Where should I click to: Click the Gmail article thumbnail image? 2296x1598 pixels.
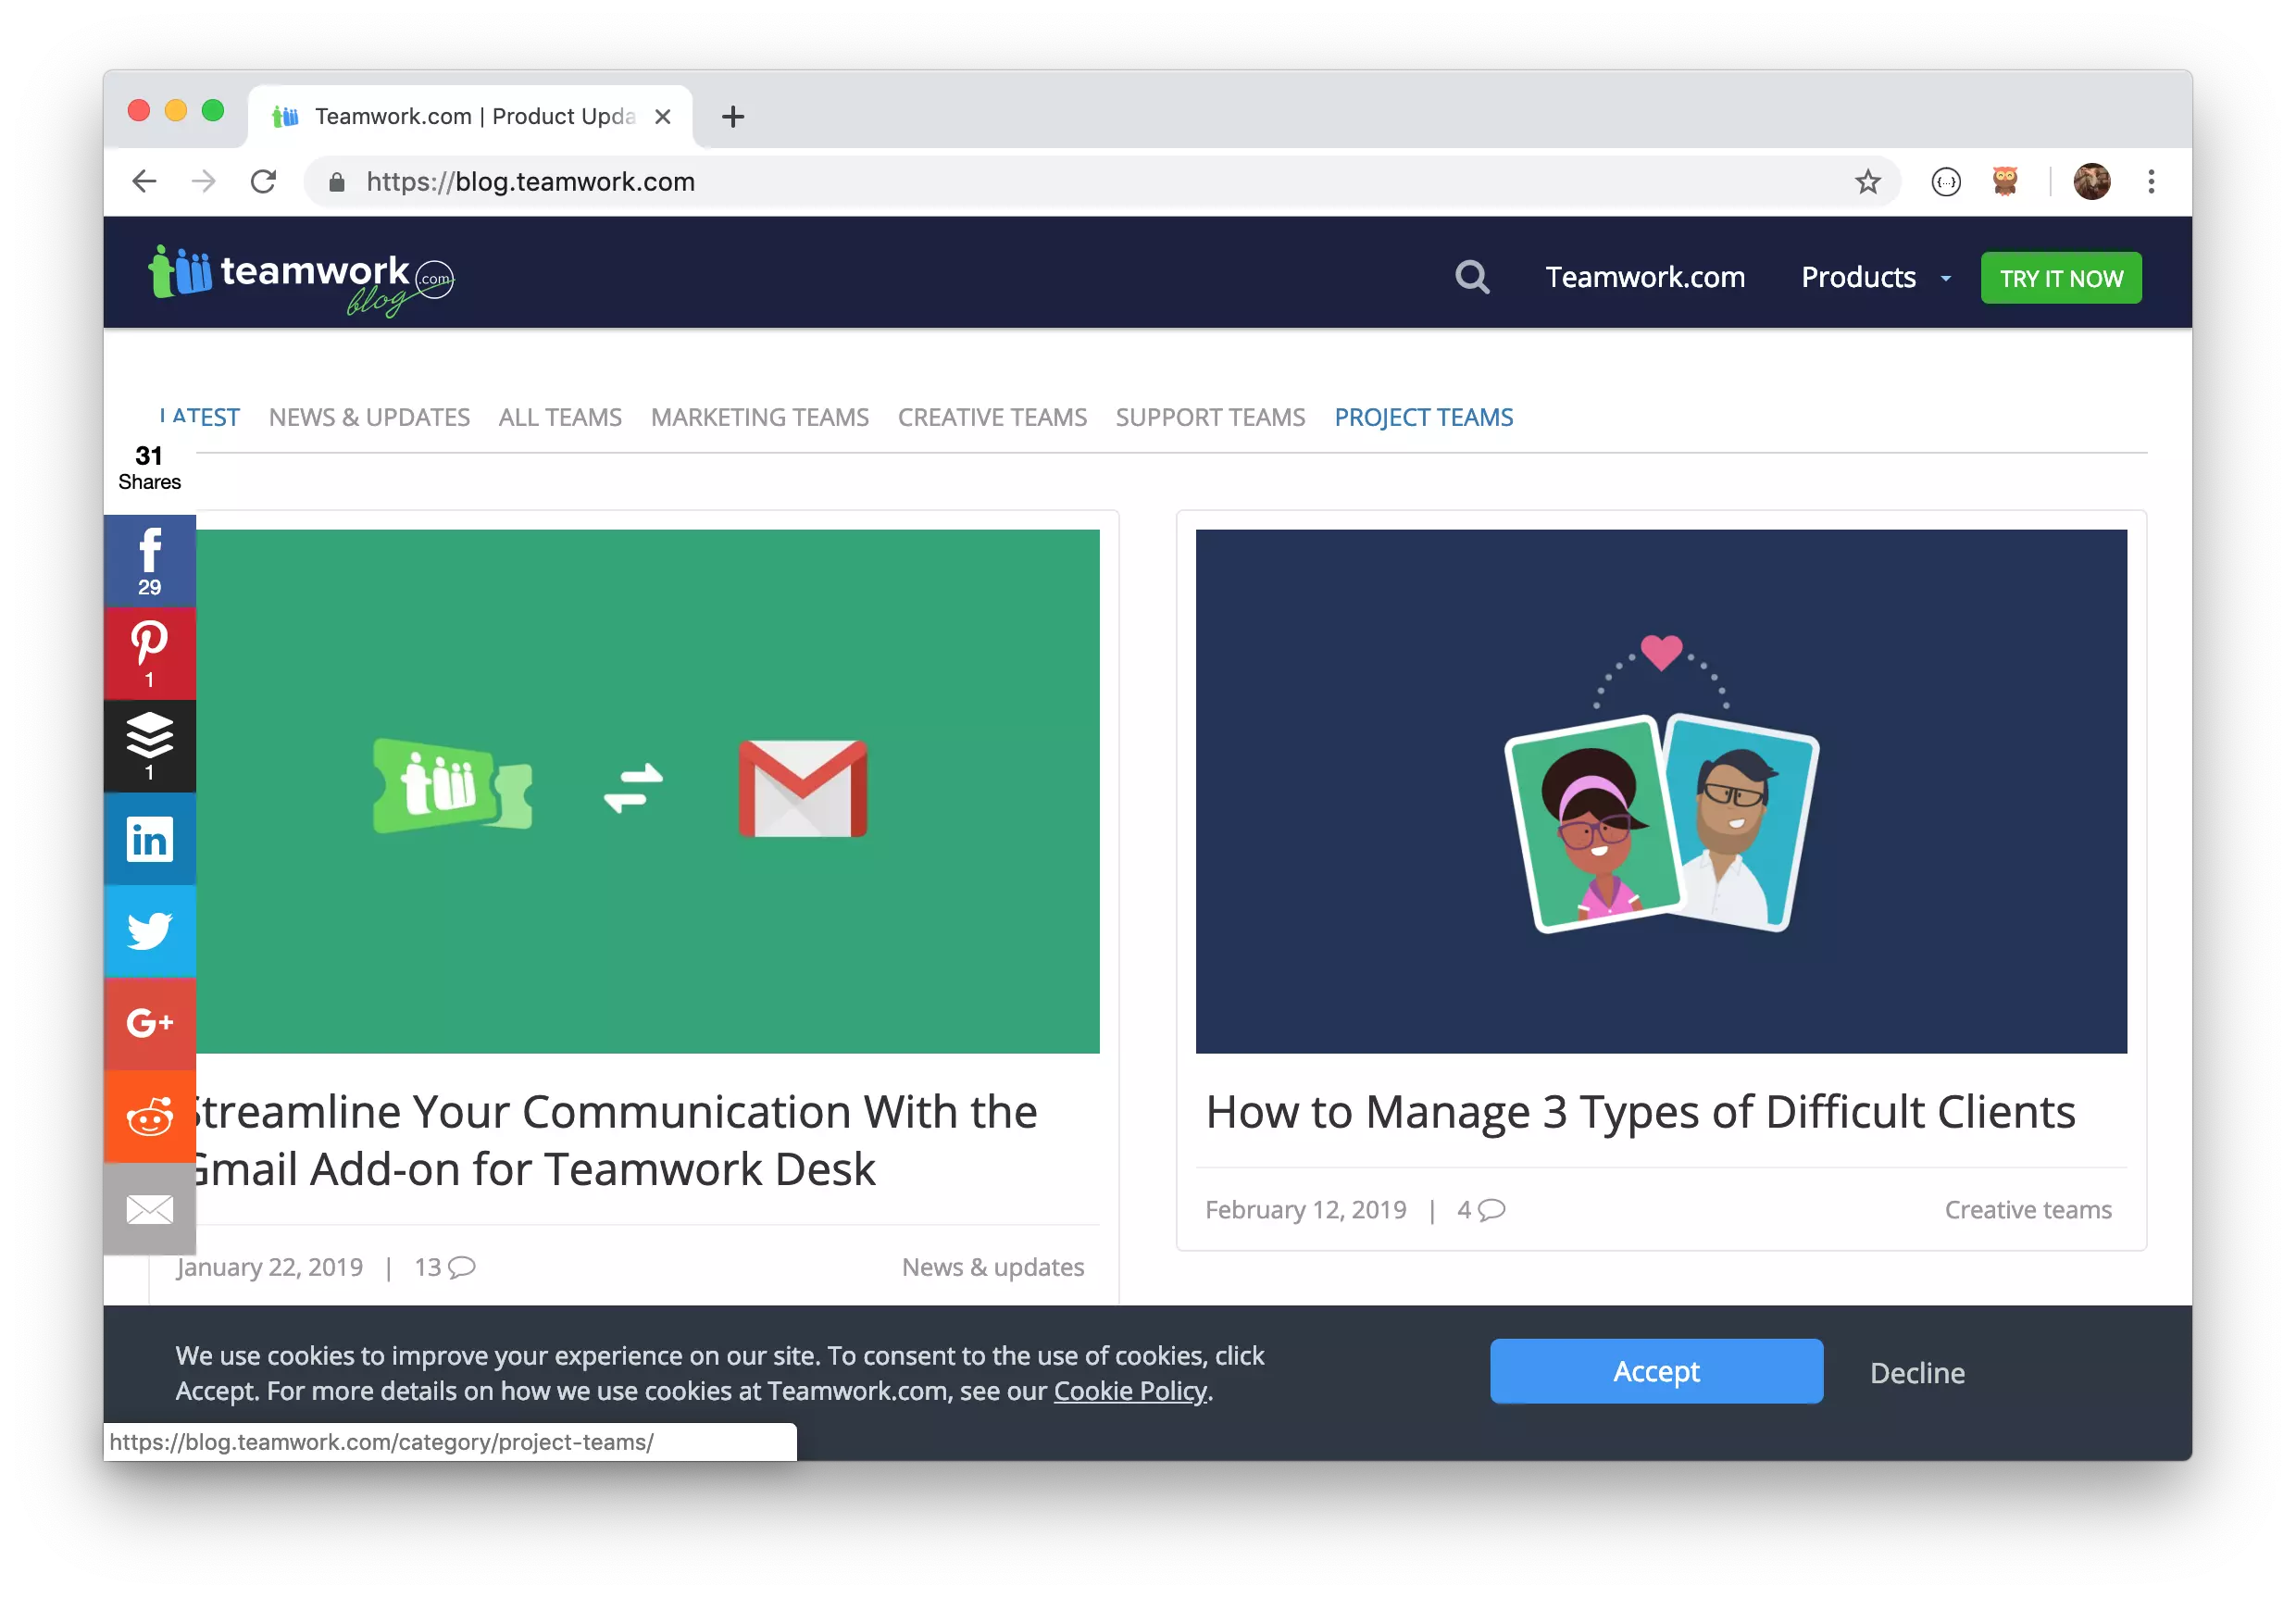[648, 791]
